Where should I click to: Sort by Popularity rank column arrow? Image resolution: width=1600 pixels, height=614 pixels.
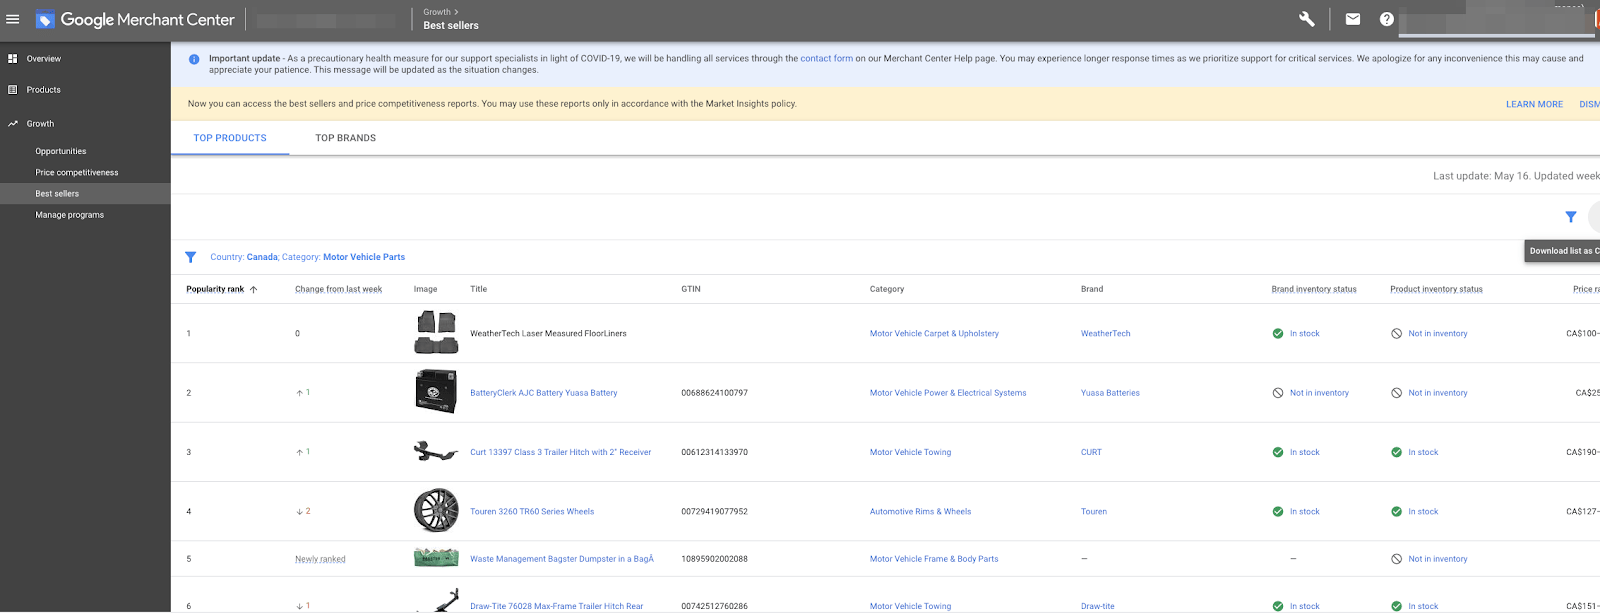tap(253, 290)
